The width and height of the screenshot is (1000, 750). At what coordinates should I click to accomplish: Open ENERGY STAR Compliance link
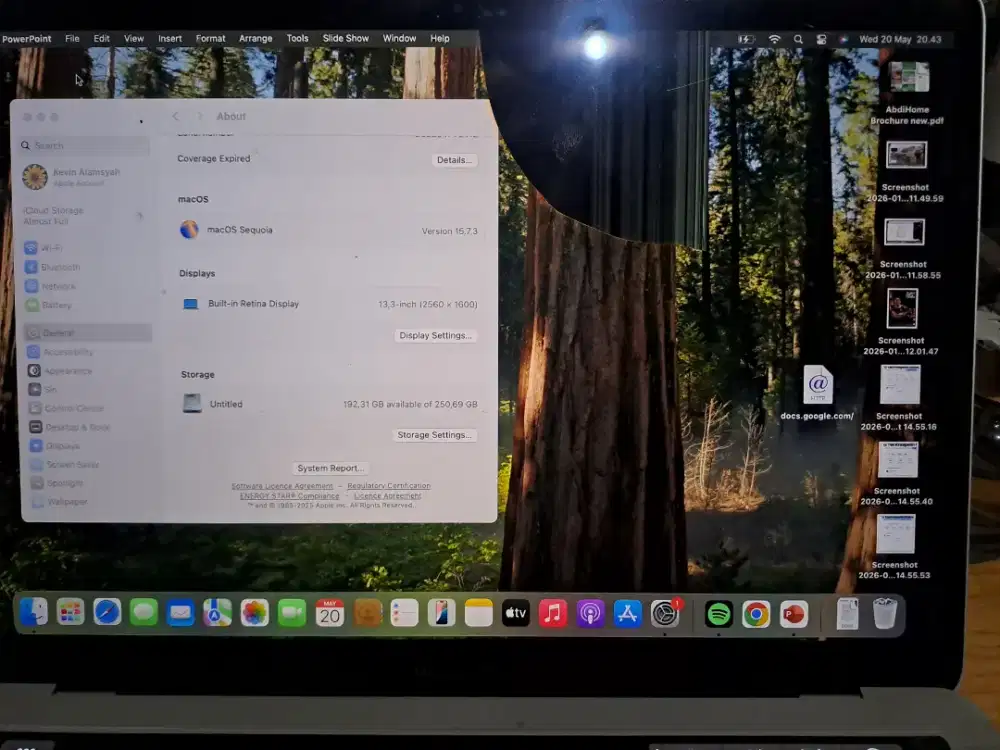(x=290, y=496)
